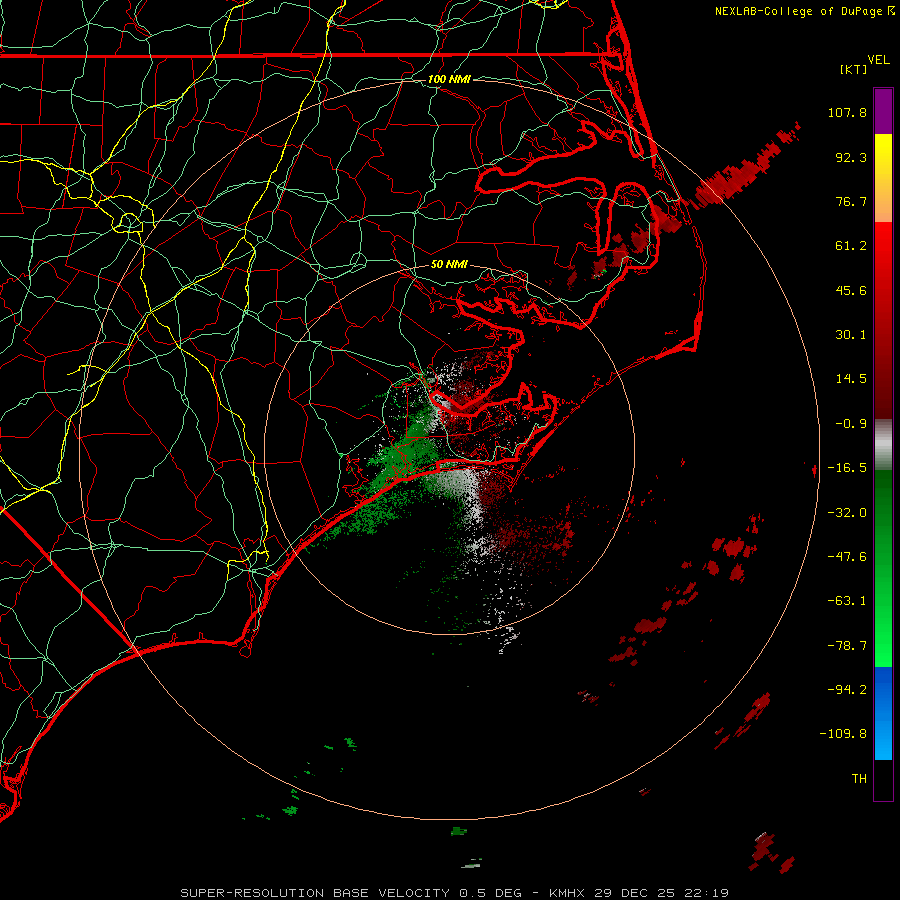Select the -63.1 scale value

pos(847,601)
